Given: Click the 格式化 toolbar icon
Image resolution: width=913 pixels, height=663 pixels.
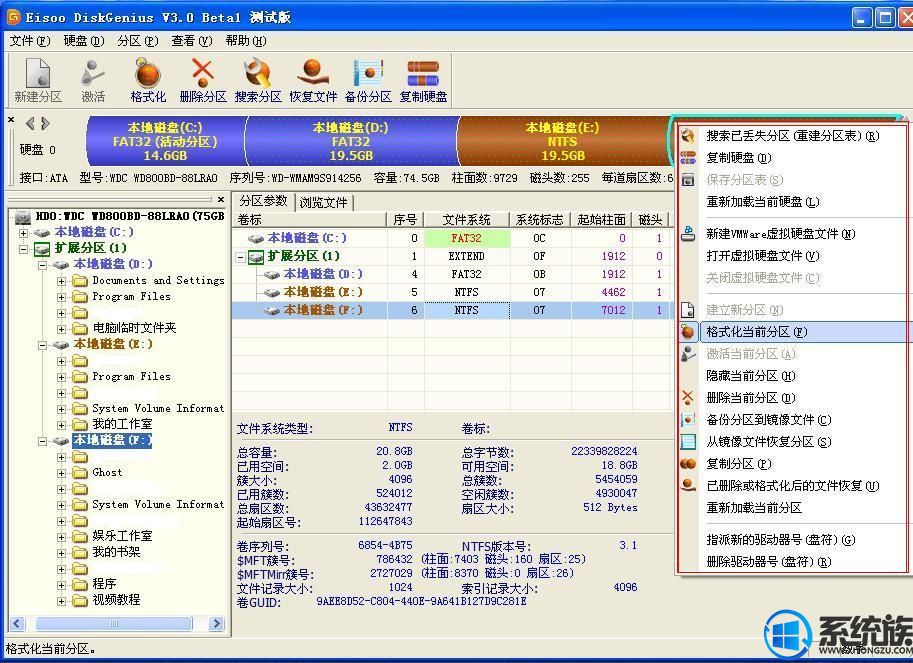Looking at the screenshot, I should [148, 80].
